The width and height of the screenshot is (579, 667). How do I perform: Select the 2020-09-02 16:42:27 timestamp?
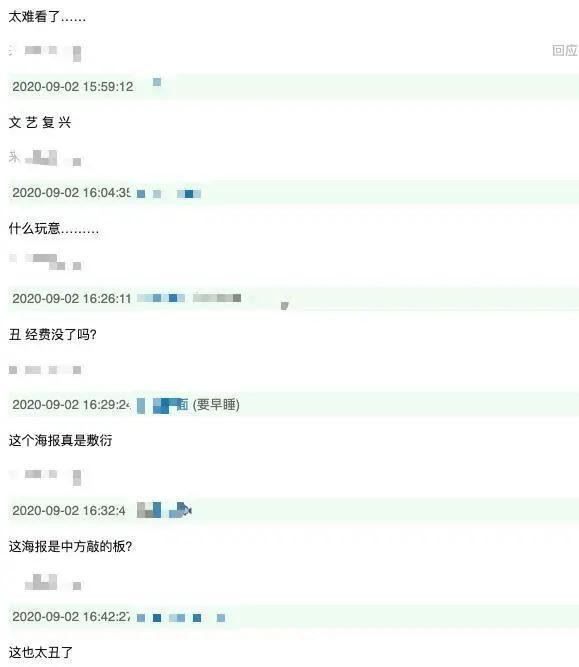71,616
